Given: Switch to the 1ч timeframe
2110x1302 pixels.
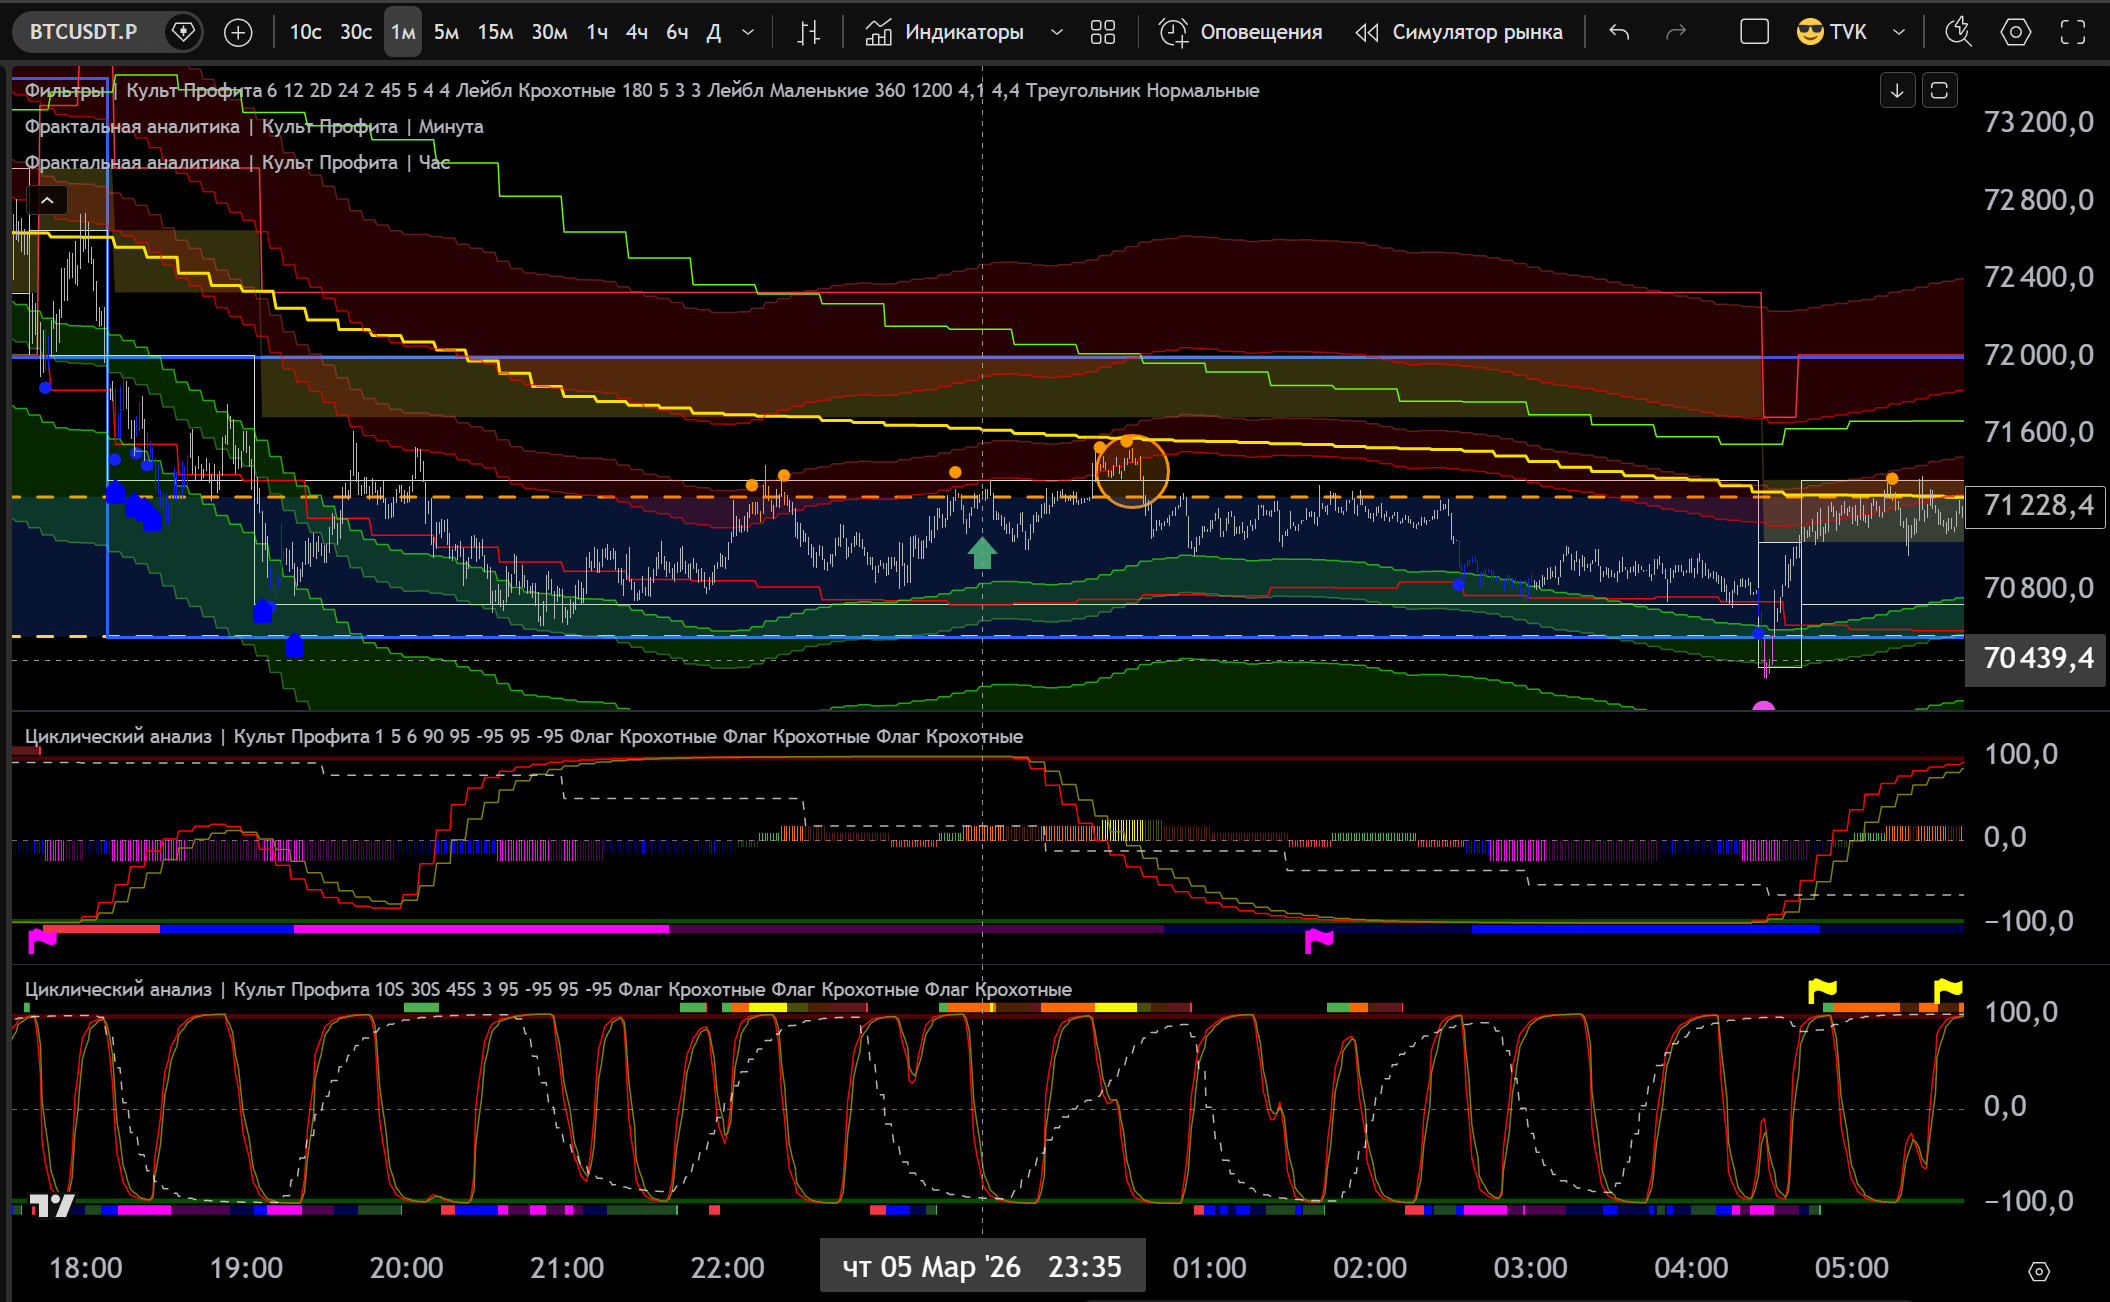Looking at the screenshot, I should (x=597, y=32).
